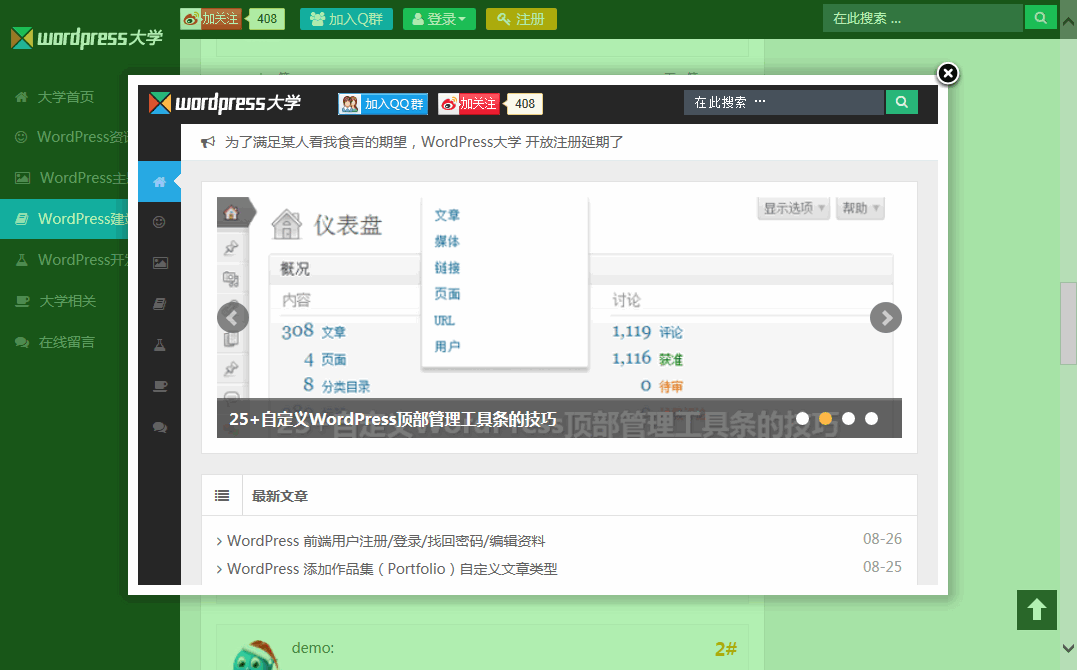The width and height of the screenshot is (1077, 670).
Task: Click page vertical scrollbar thumb
Action: (1068, 323)
